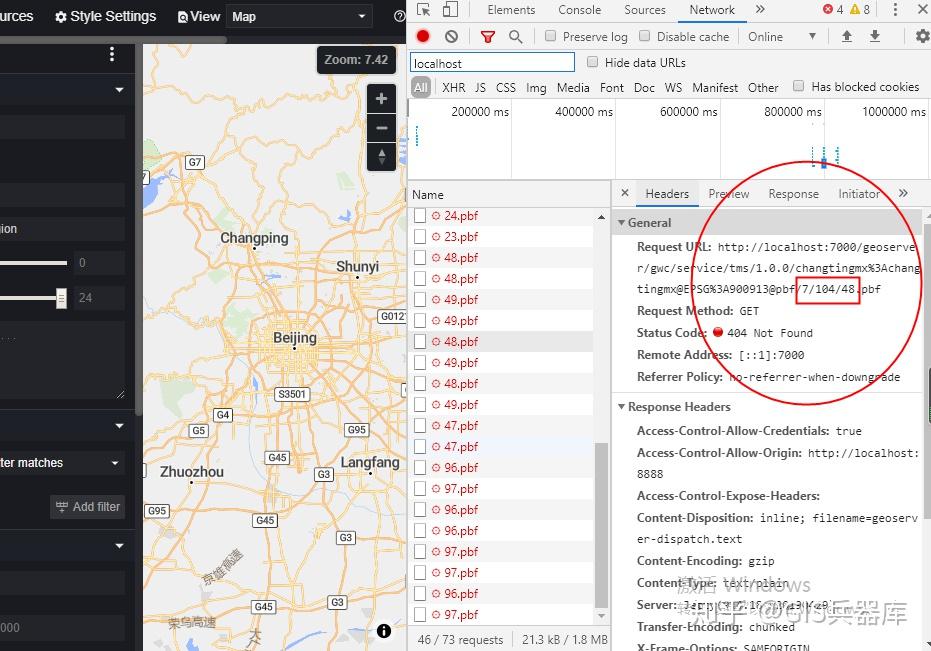Image resolution: width=931 pixels, height=651 pixels.
Task: Collapse the General section in Headers
Action: (623, 222)
